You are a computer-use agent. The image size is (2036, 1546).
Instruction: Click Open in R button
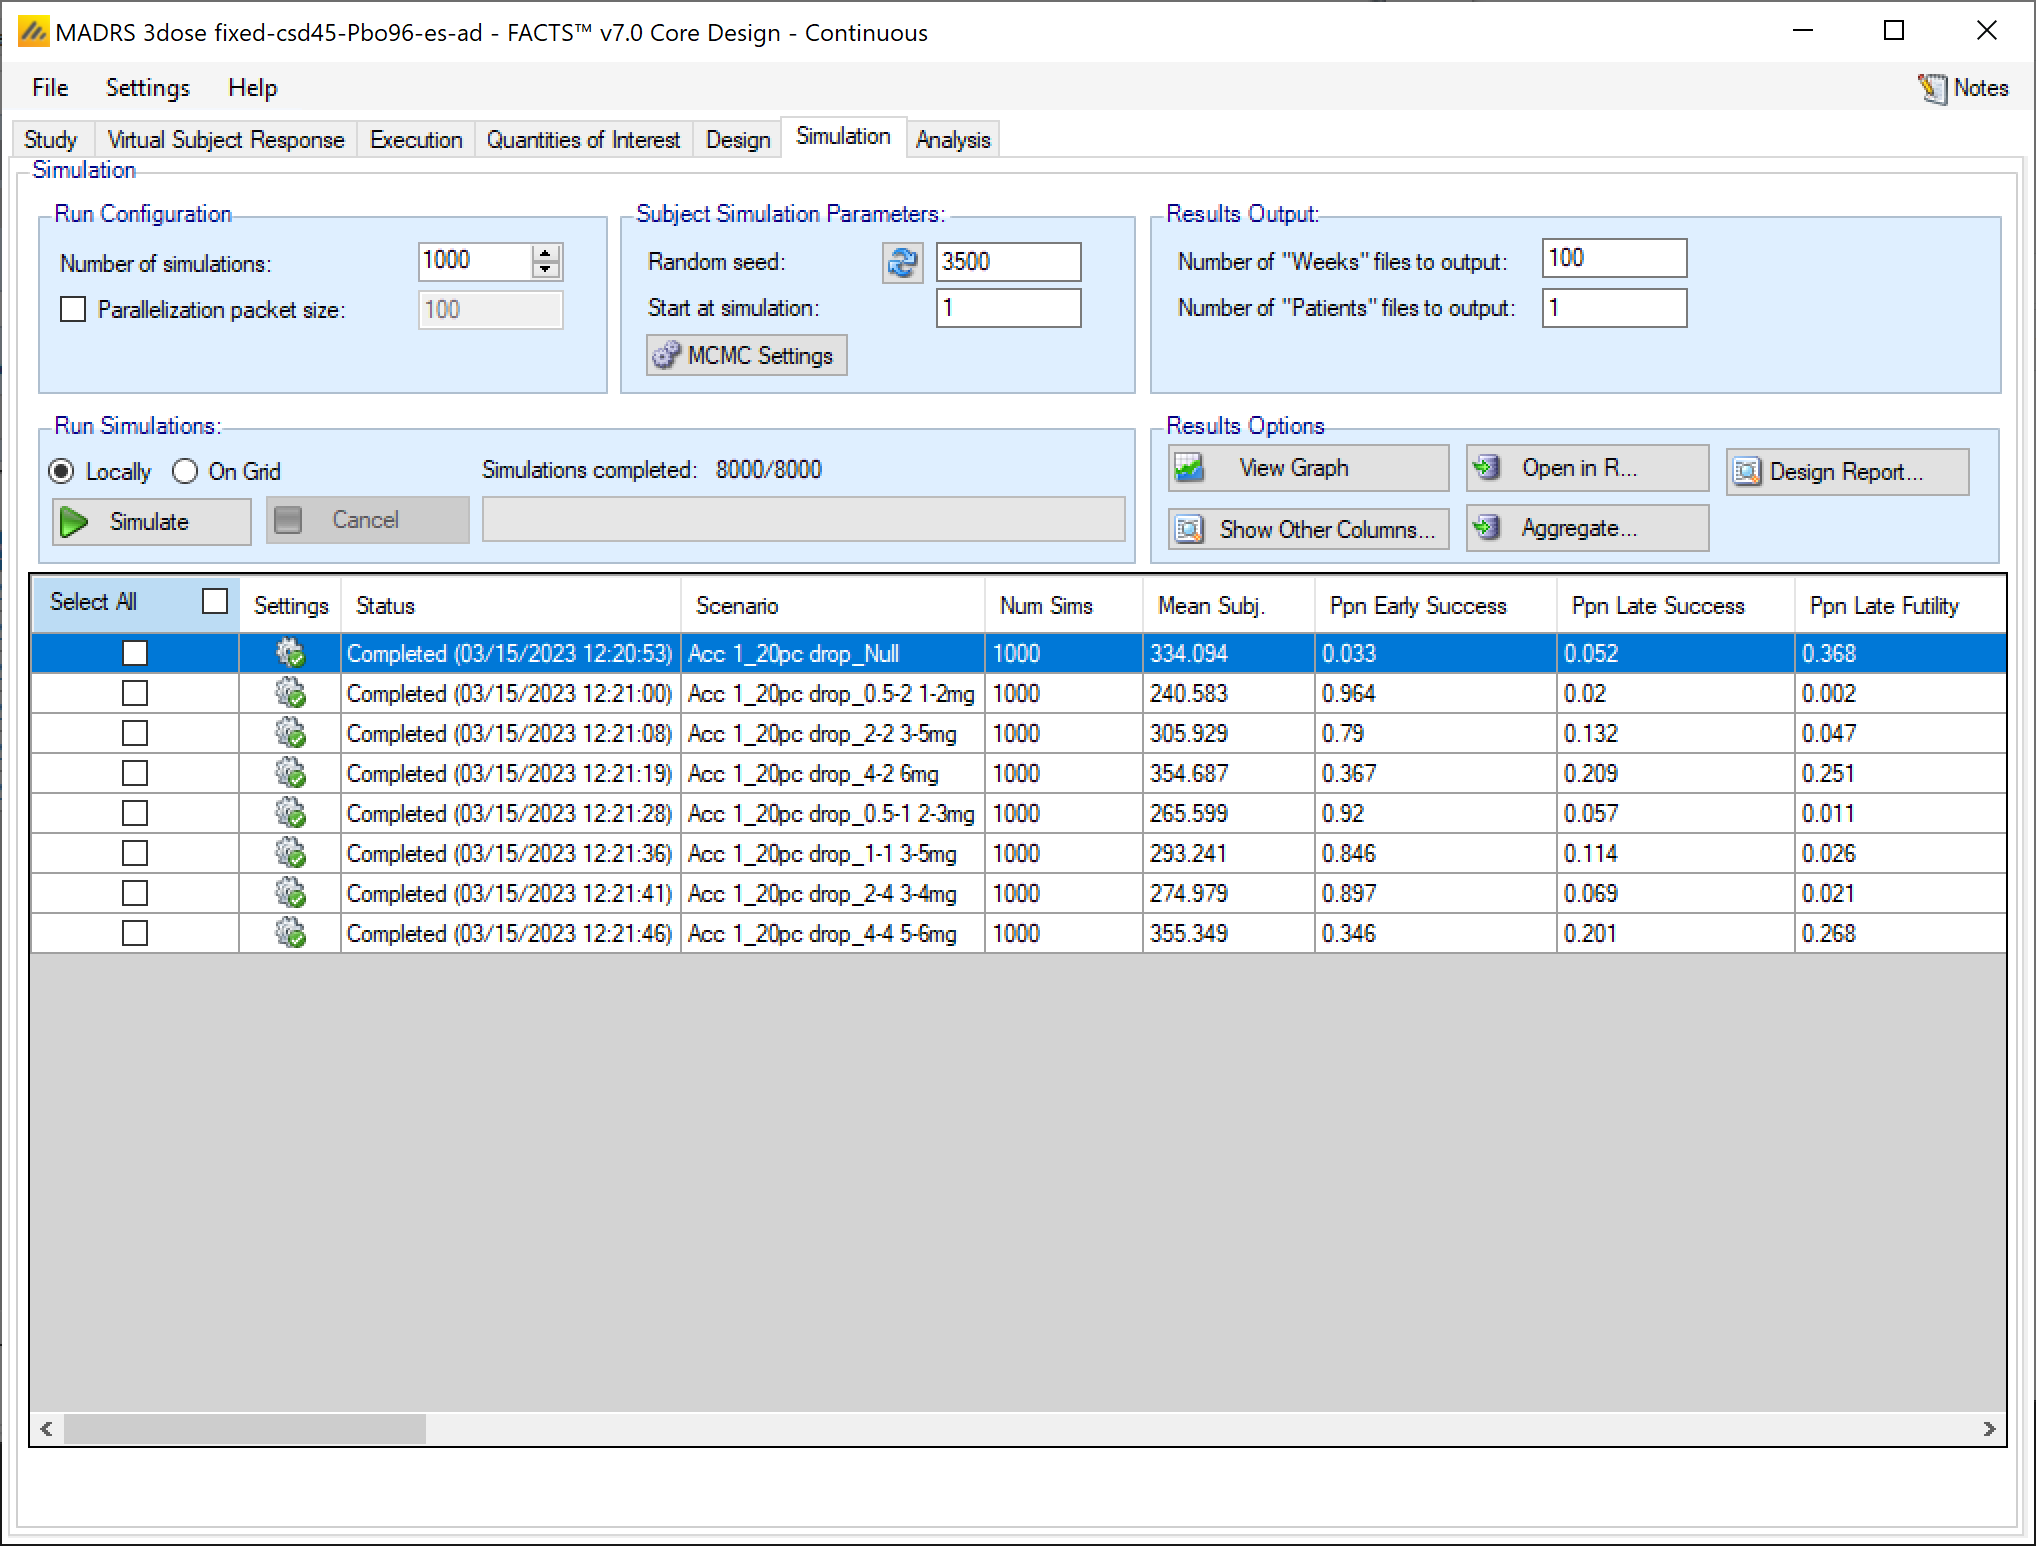(1586, 468)
